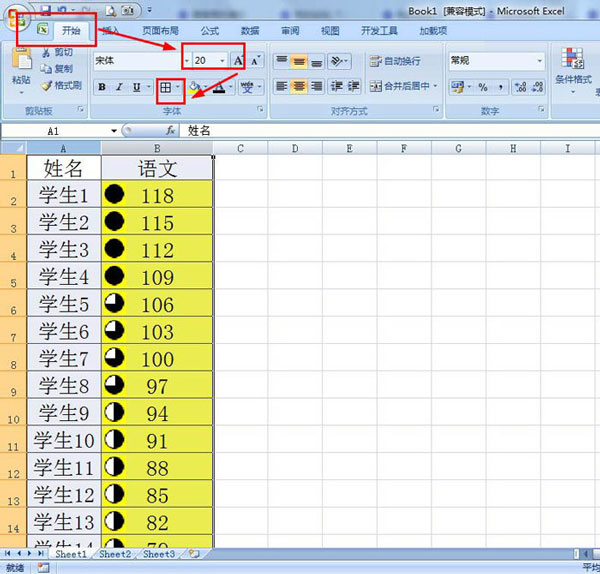
Task: Toggle Underline formatting
Action: [x=136, y=87]
